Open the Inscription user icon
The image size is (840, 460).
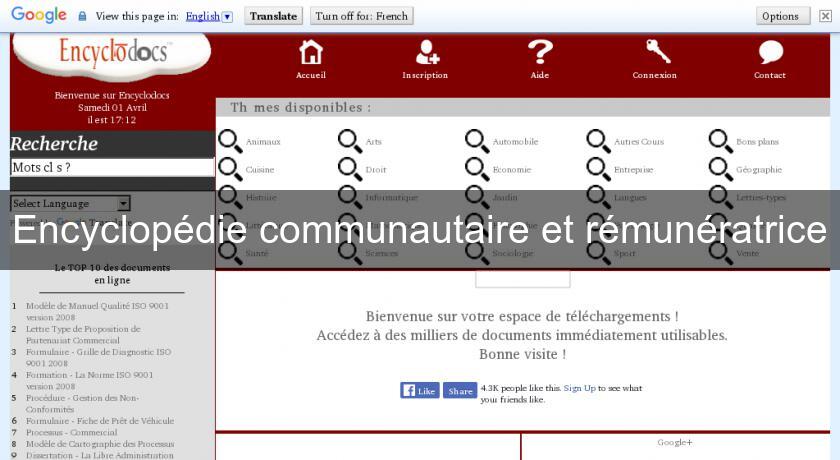coord(426,52)
